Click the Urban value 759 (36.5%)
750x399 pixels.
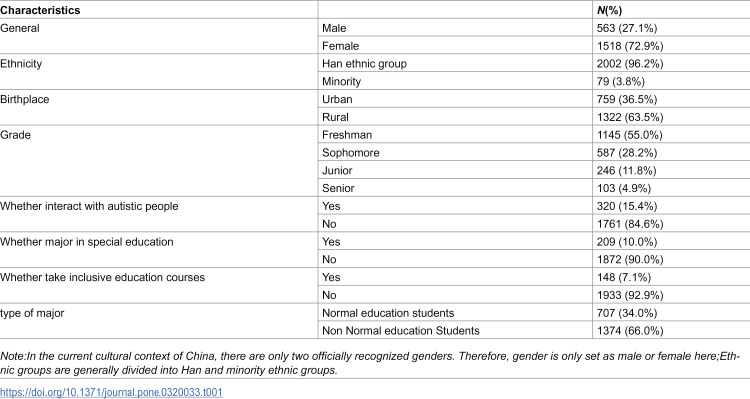[x=627, y=100]
